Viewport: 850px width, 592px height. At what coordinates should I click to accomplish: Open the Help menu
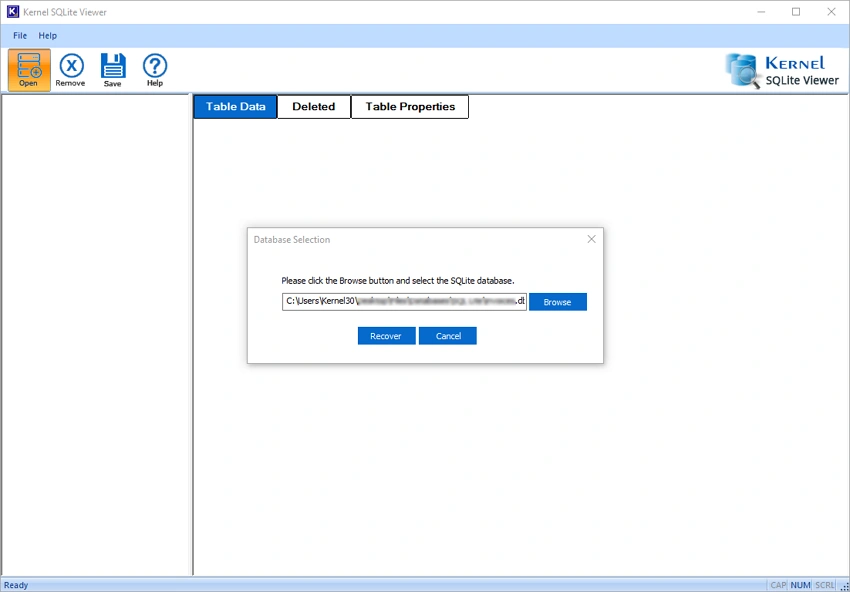pos(48,36)
